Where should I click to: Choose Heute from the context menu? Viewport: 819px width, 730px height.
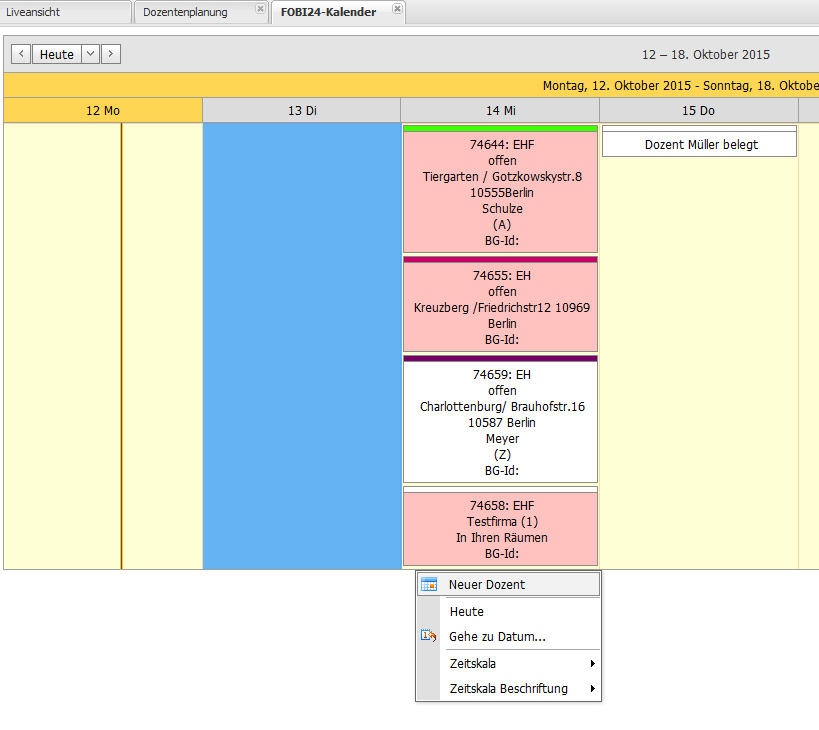(x=467, y=611)
